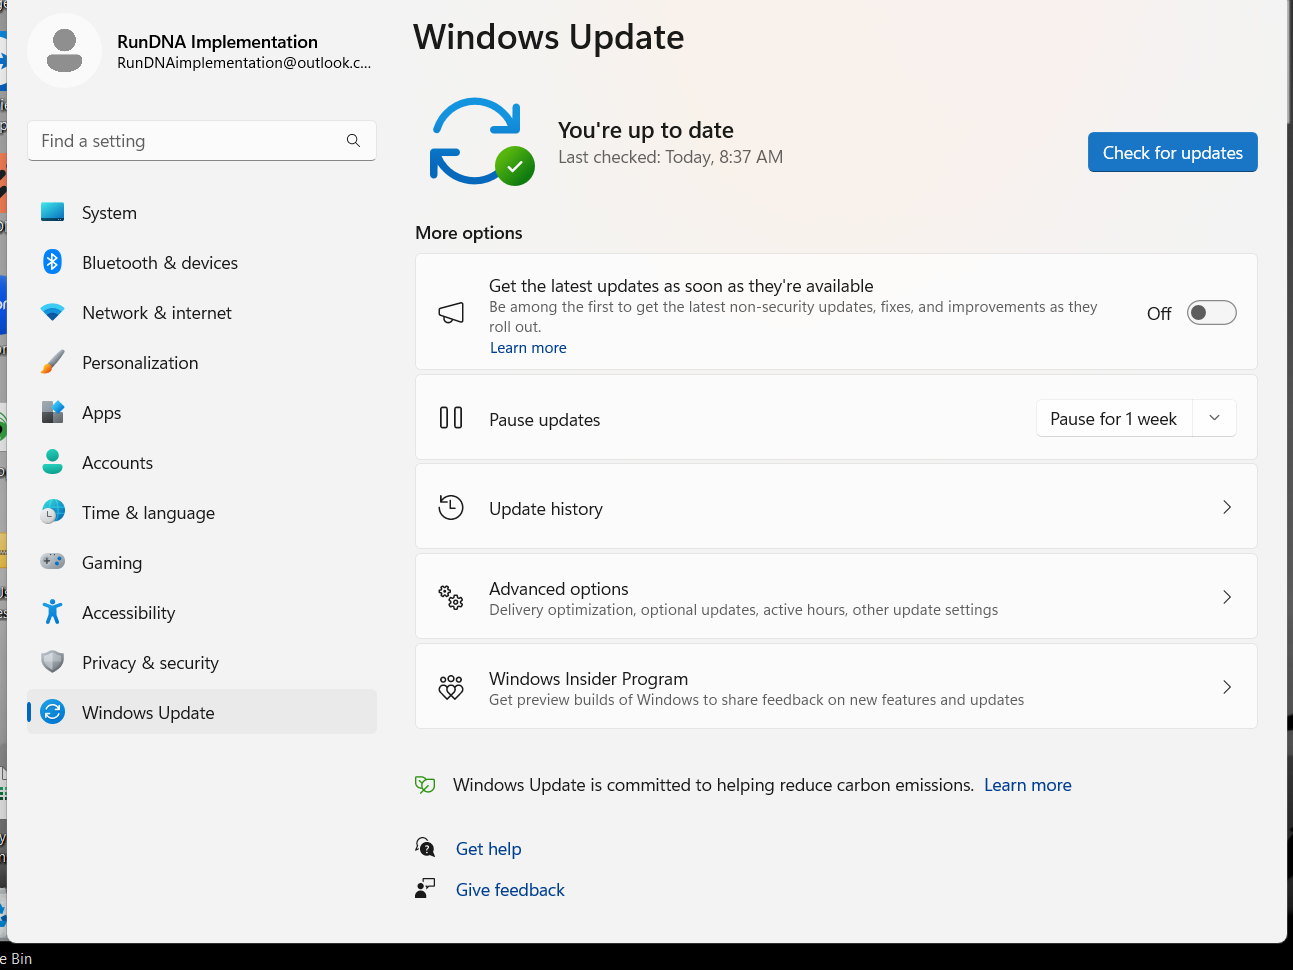Image resolution: width=1293 pixels, height=970 pixels.
Task: Open the Pause for 1 week dropdown arrow
Action: point(1214,418)
